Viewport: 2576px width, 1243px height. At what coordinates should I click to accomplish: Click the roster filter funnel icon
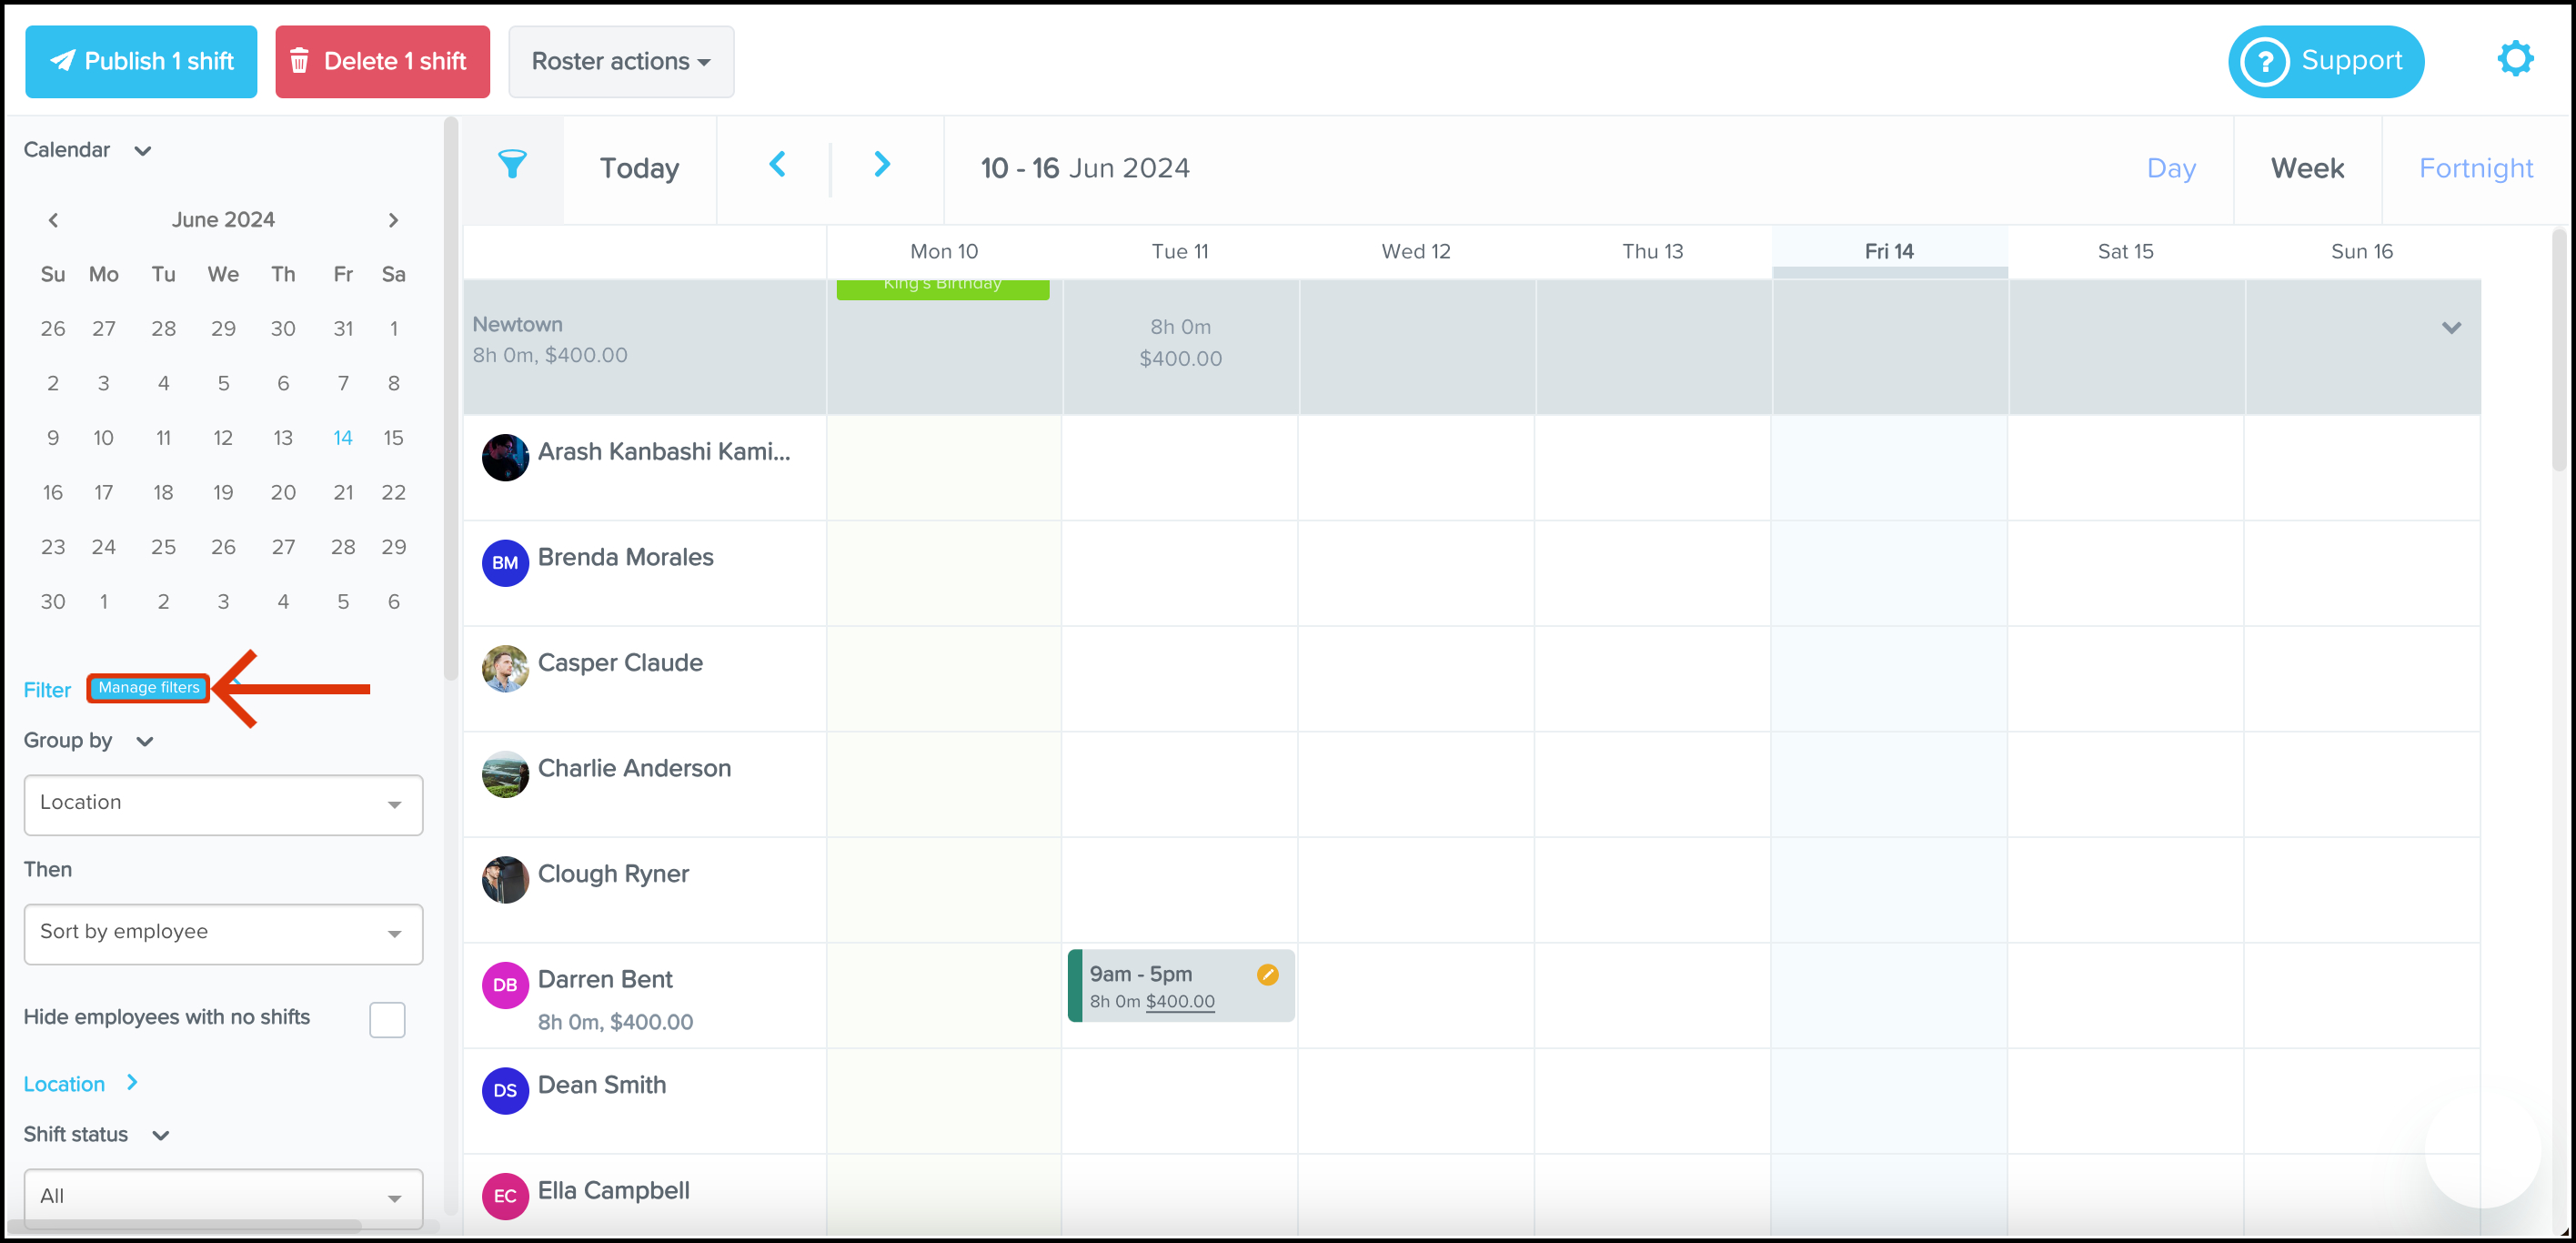pyautogui.click(x=512, y=165)
